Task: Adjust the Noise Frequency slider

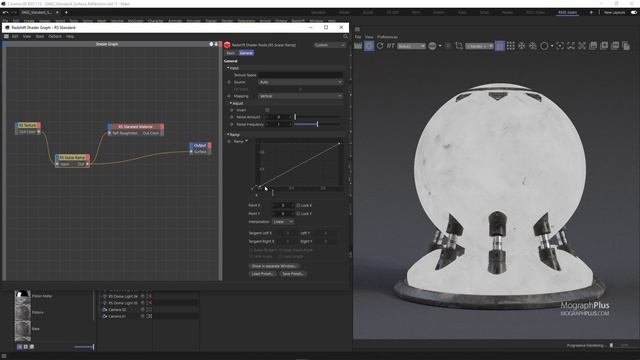Action: [317, 124]
